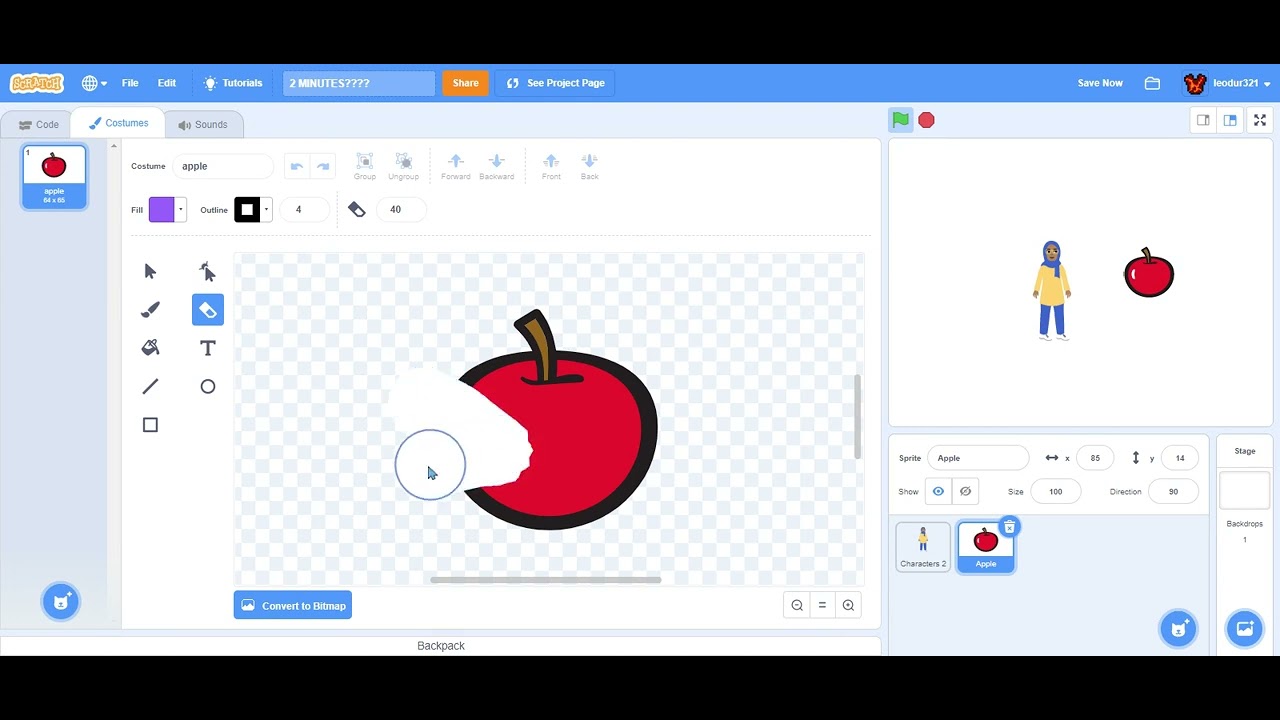
Task: Click Convert to Bitmap button
Action: [293, 606]
